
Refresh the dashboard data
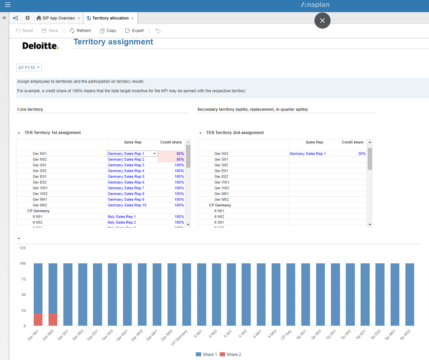(x=80, y=31)
